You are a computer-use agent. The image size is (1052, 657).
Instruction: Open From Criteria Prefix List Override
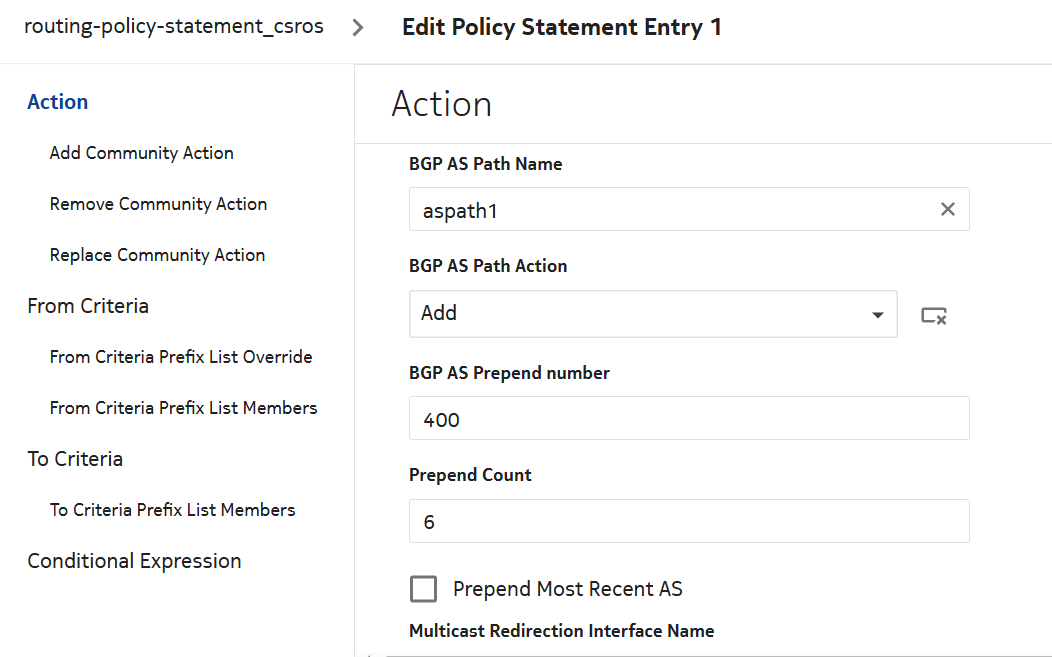click(181, 357)
